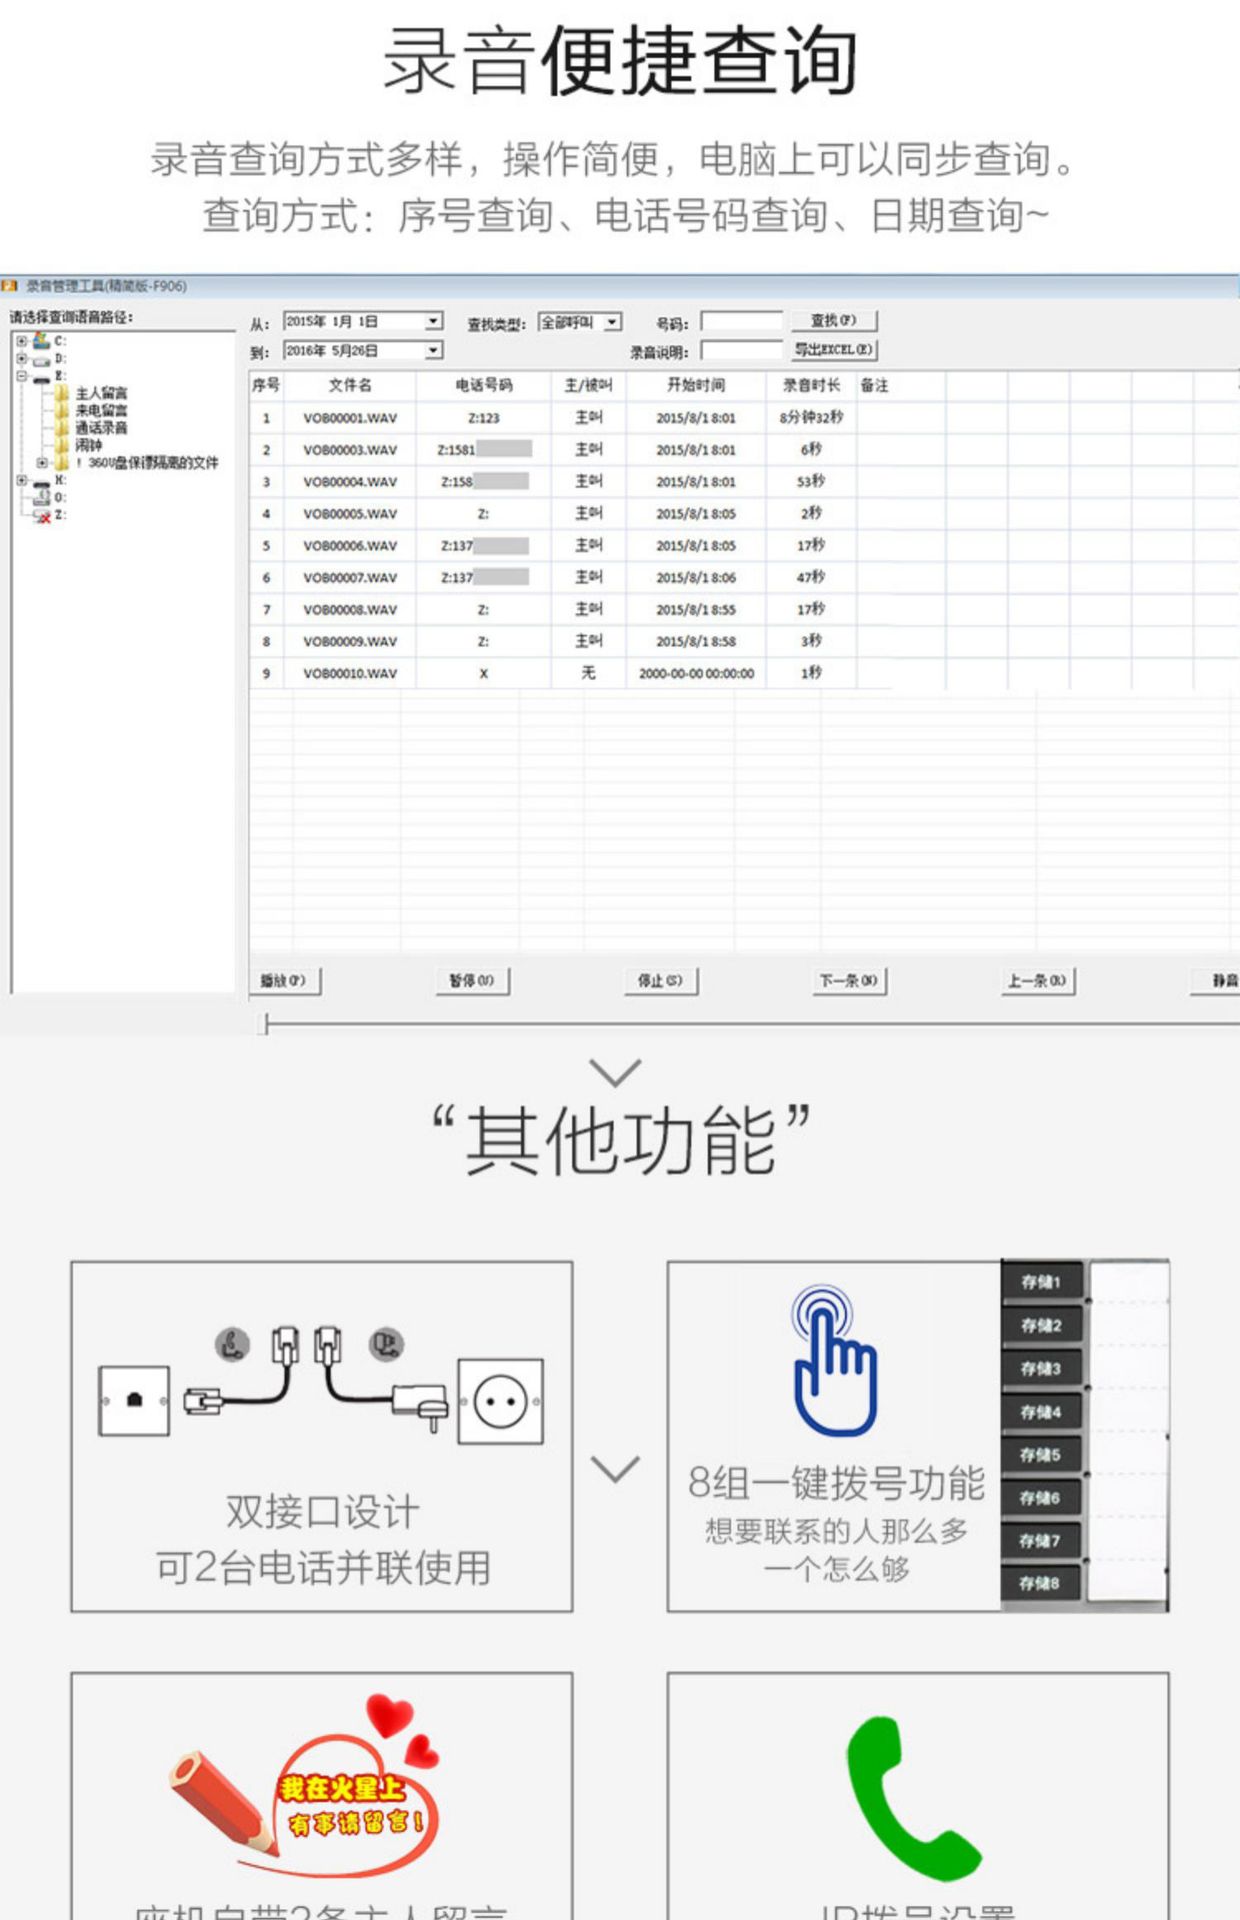Click the 存储2 speed-dial key
This screenshot has width=1240, height=1920.
click(1042, 1325)
